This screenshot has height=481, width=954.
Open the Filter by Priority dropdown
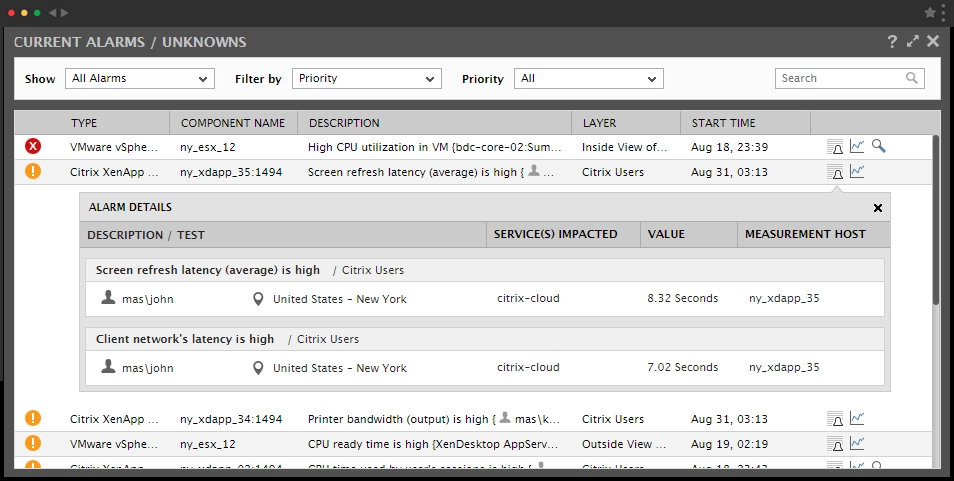(x=367, y=78)
